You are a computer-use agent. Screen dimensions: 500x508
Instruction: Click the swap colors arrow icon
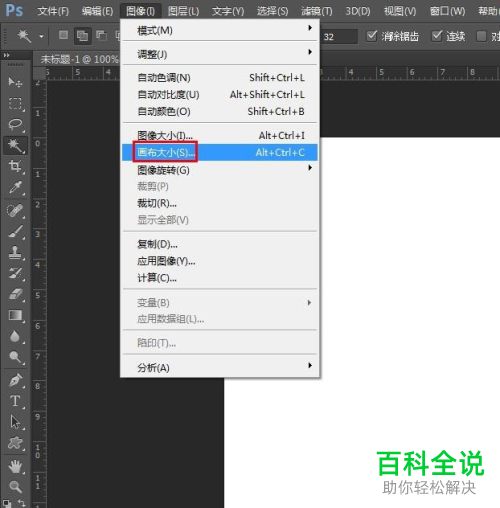pyautogui.click(x=21, y=502)
